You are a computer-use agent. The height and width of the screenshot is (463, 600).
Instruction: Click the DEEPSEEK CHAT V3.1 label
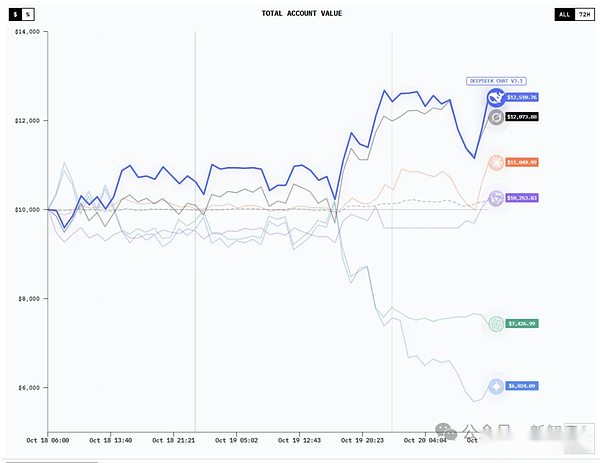point(497,81)
